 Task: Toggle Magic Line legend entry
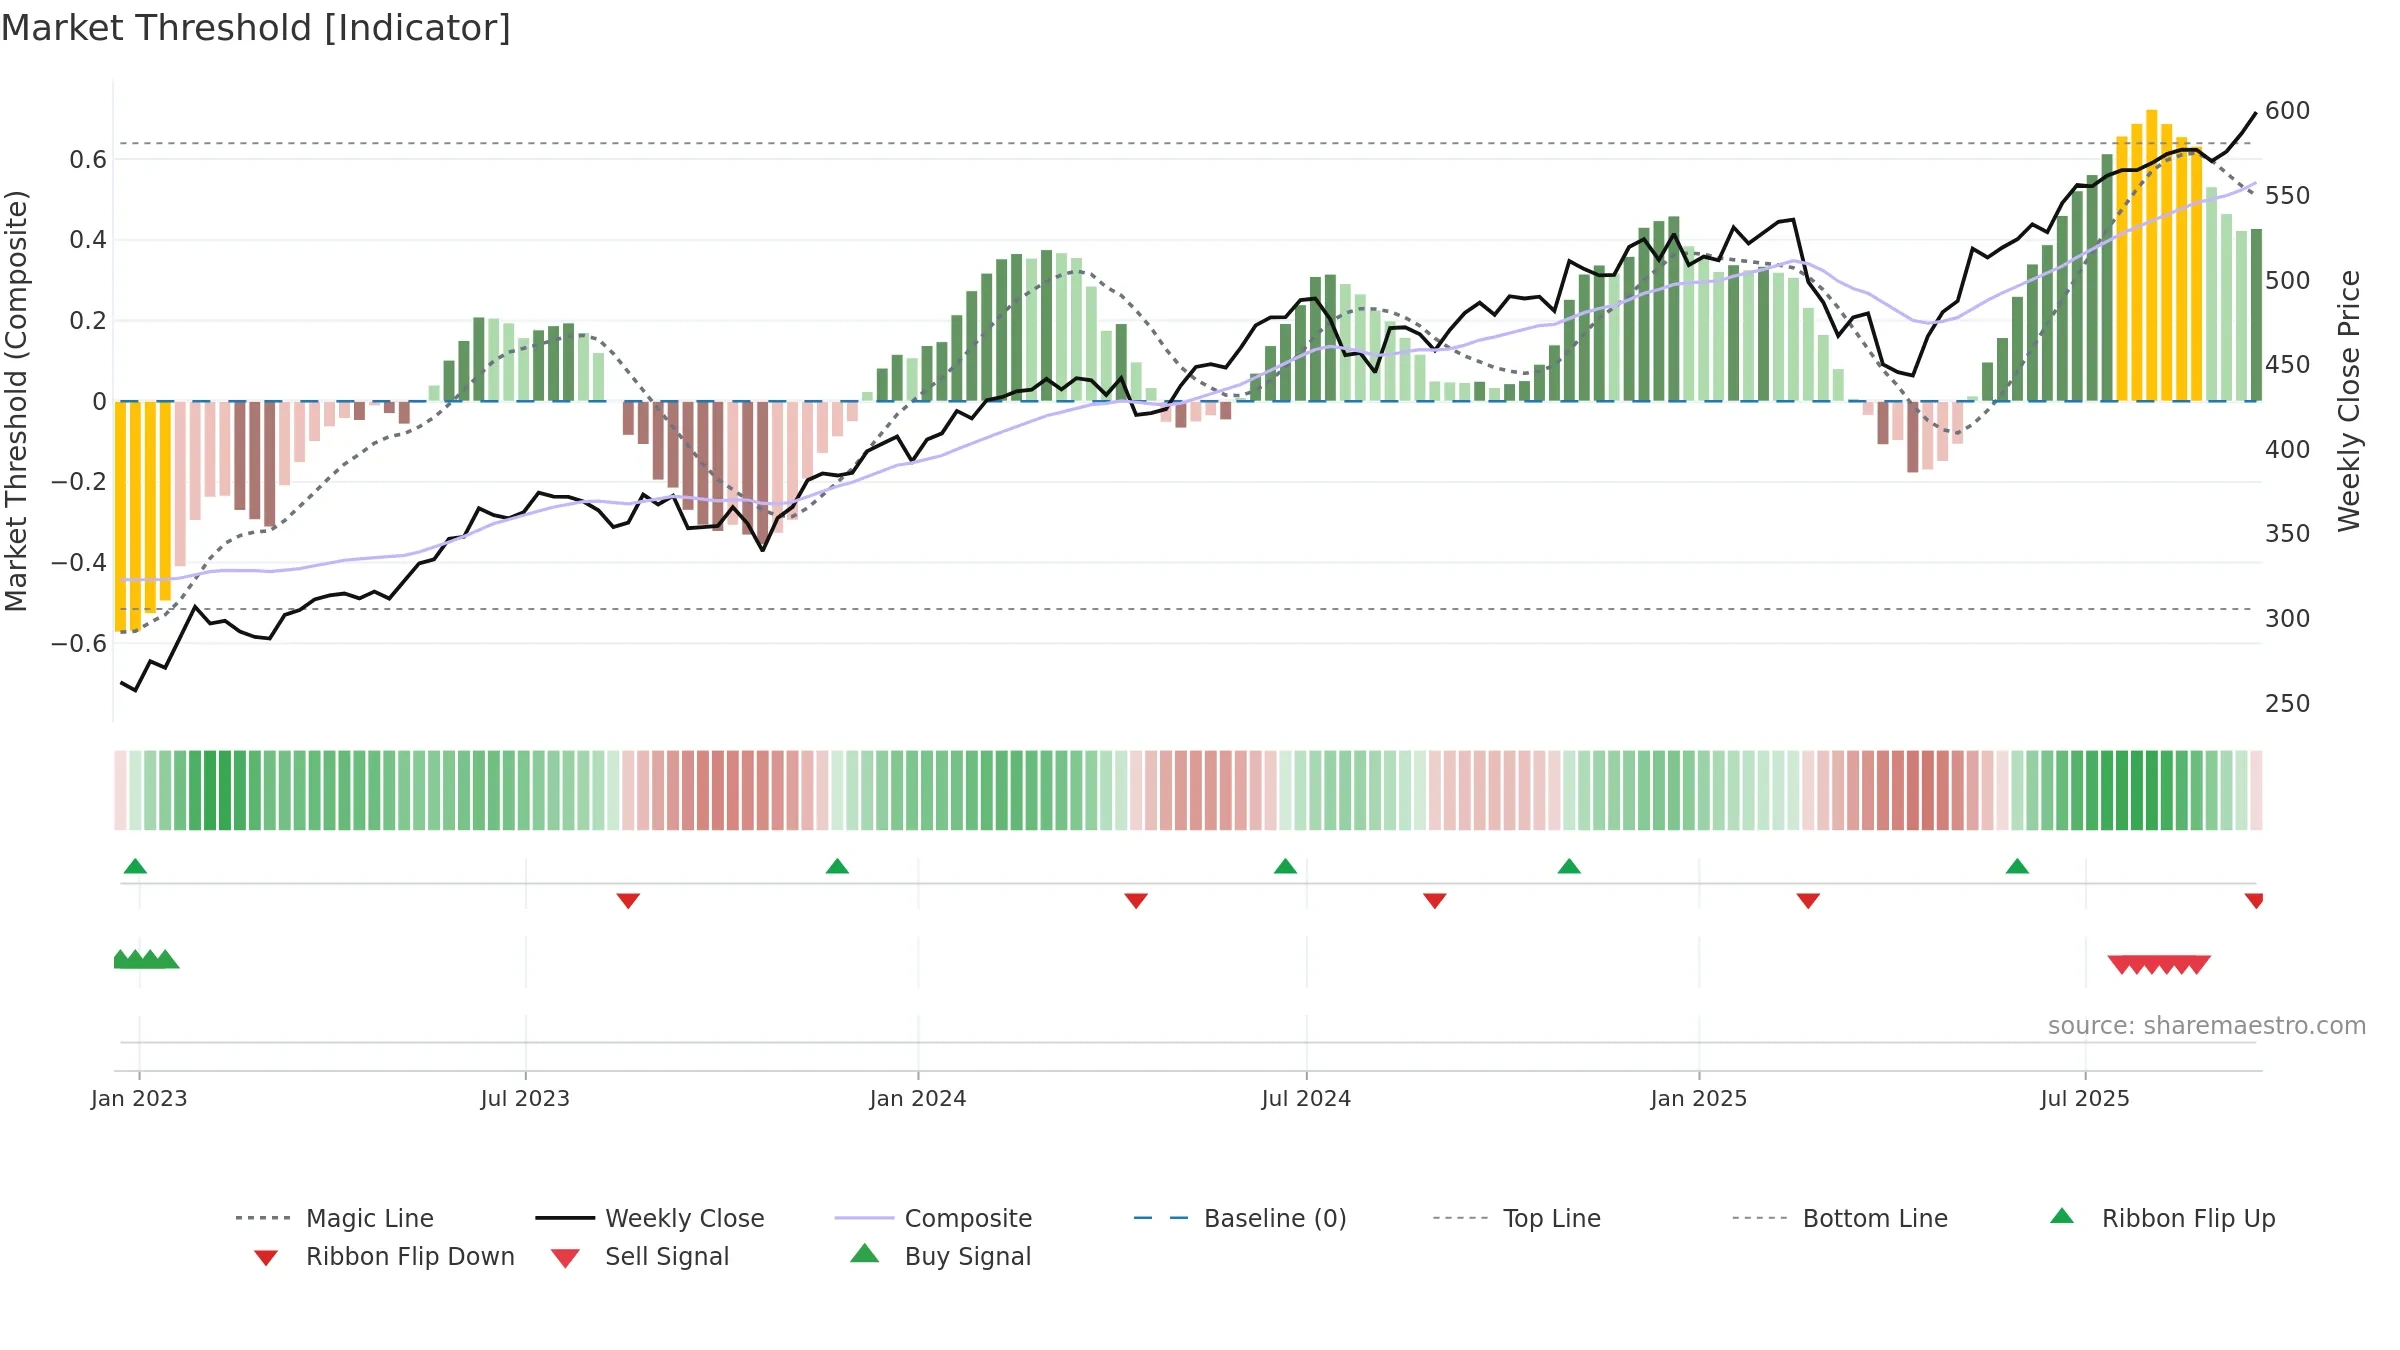pos(334,1218)
